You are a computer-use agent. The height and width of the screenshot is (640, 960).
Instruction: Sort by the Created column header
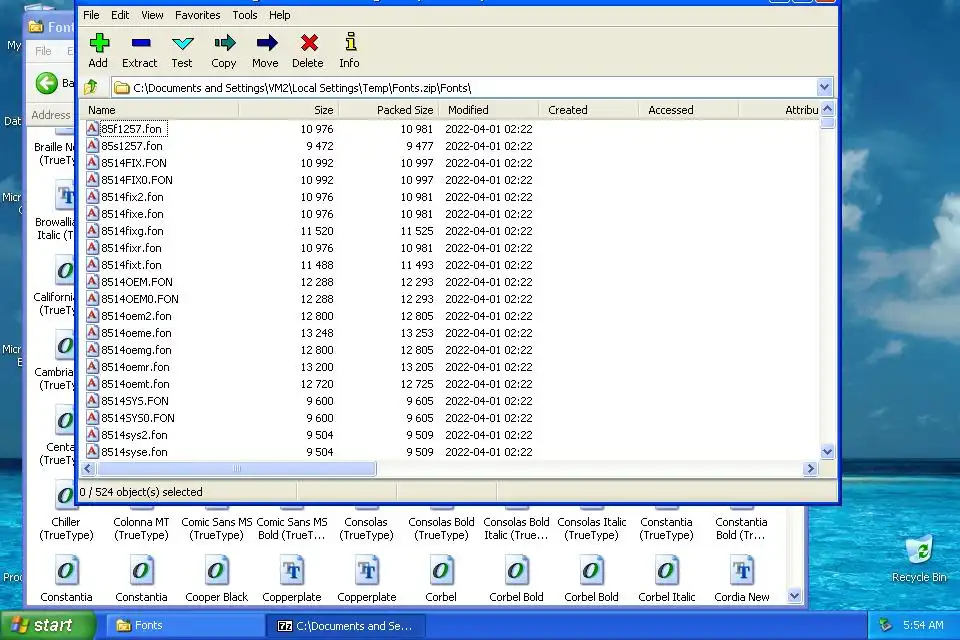[x=588, y=110]
